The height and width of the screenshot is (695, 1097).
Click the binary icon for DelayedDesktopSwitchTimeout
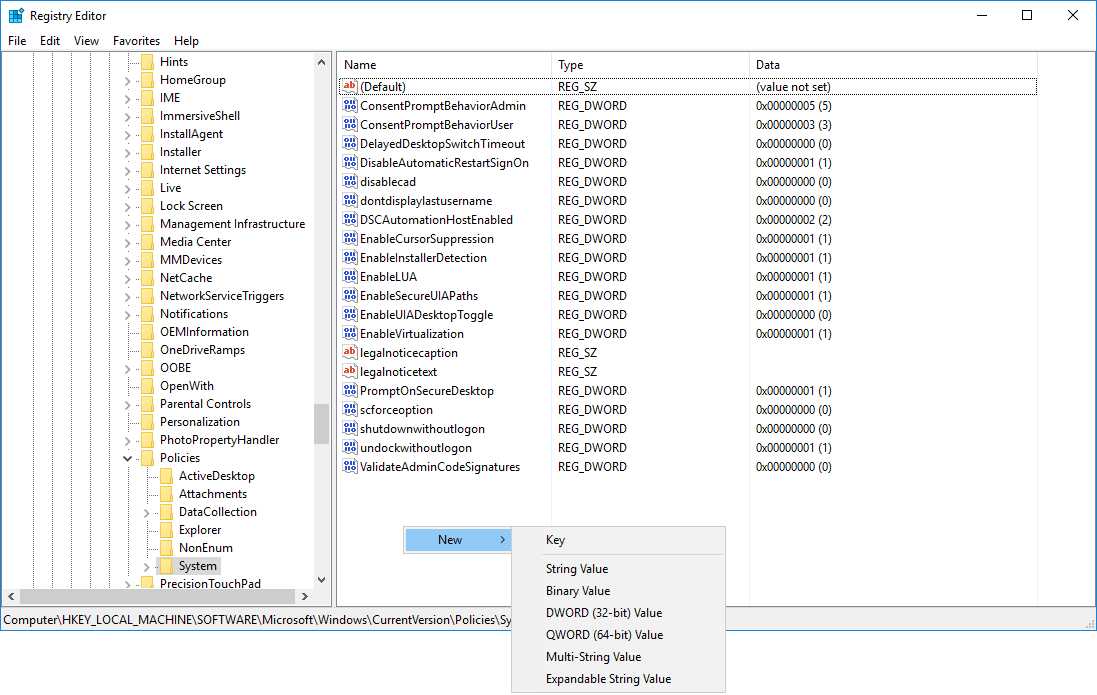(x=350, y=143)
